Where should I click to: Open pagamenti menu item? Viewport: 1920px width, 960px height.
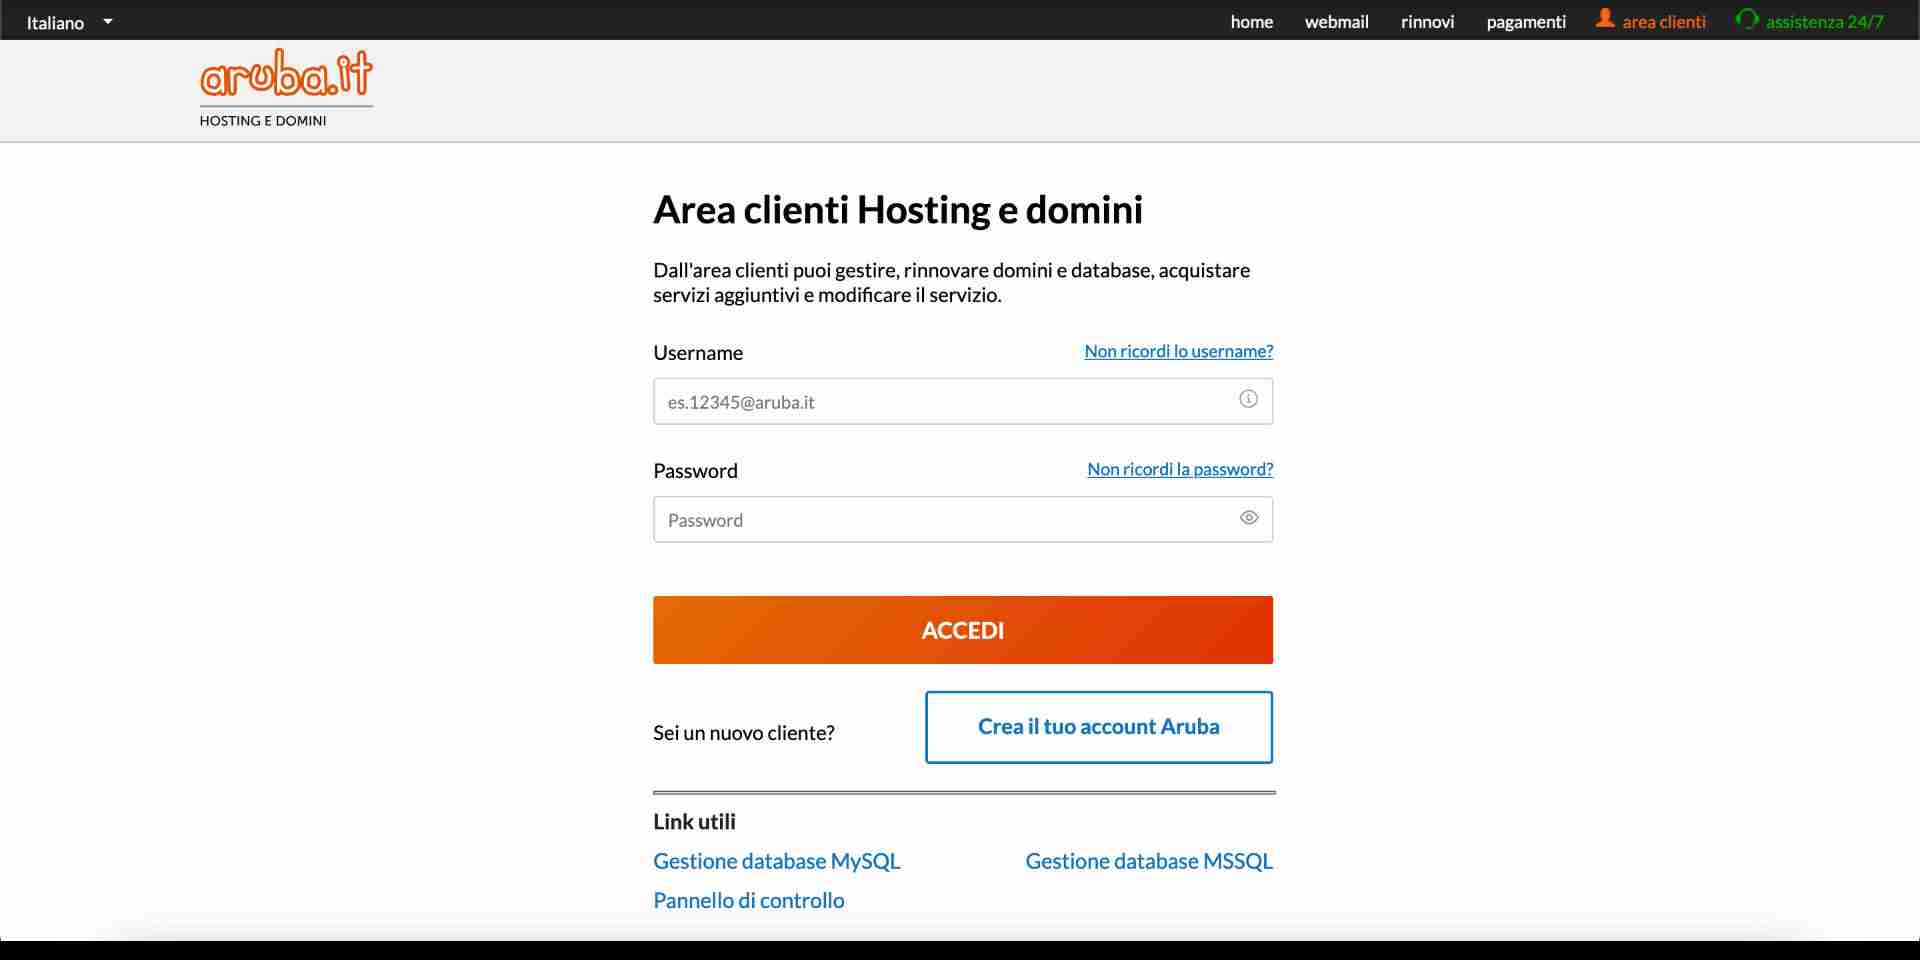click(1526, 22)
